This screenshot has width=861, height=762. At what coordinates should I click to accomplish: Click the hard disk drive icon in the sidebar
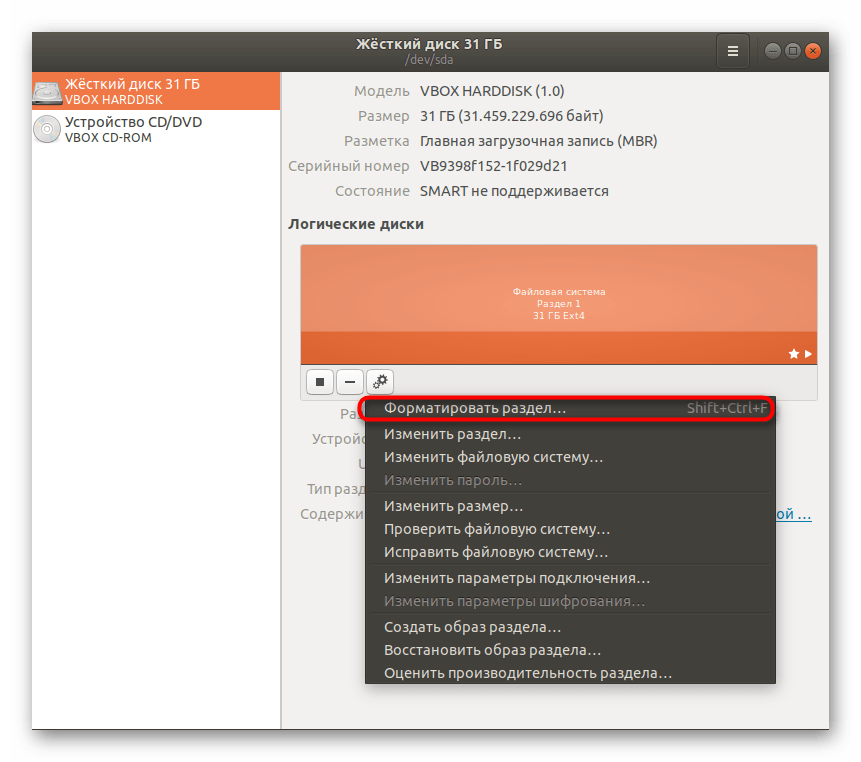click(46, 92)
